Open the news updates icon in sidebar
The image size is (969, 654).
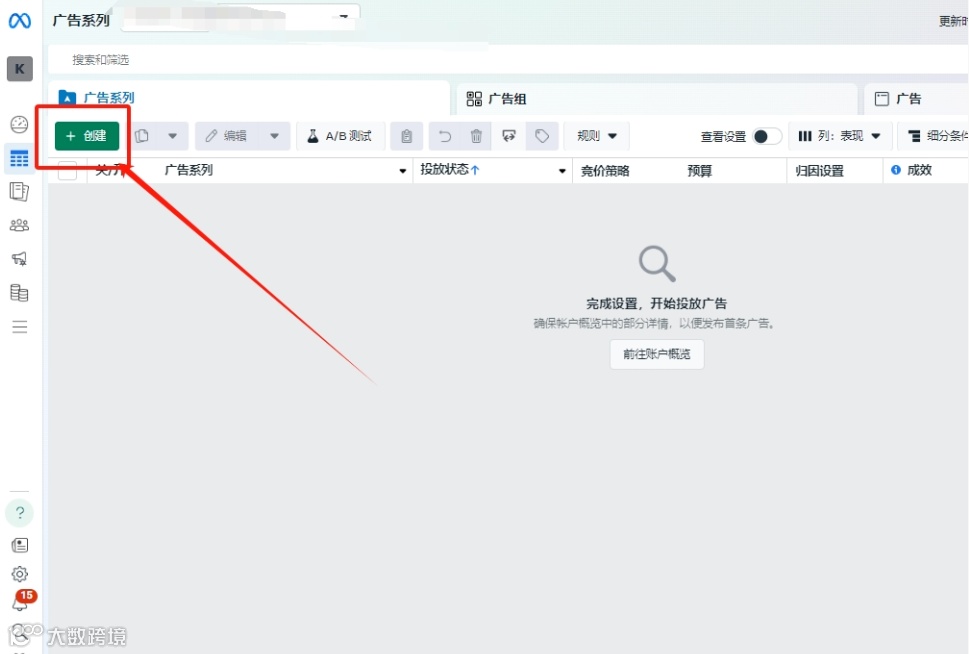tap(20, 545)
